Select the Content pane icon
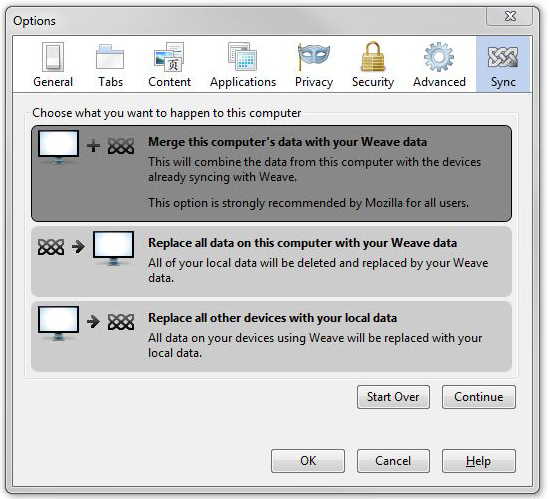The width and height of the screenshot is (550, 499). [169, 57]
